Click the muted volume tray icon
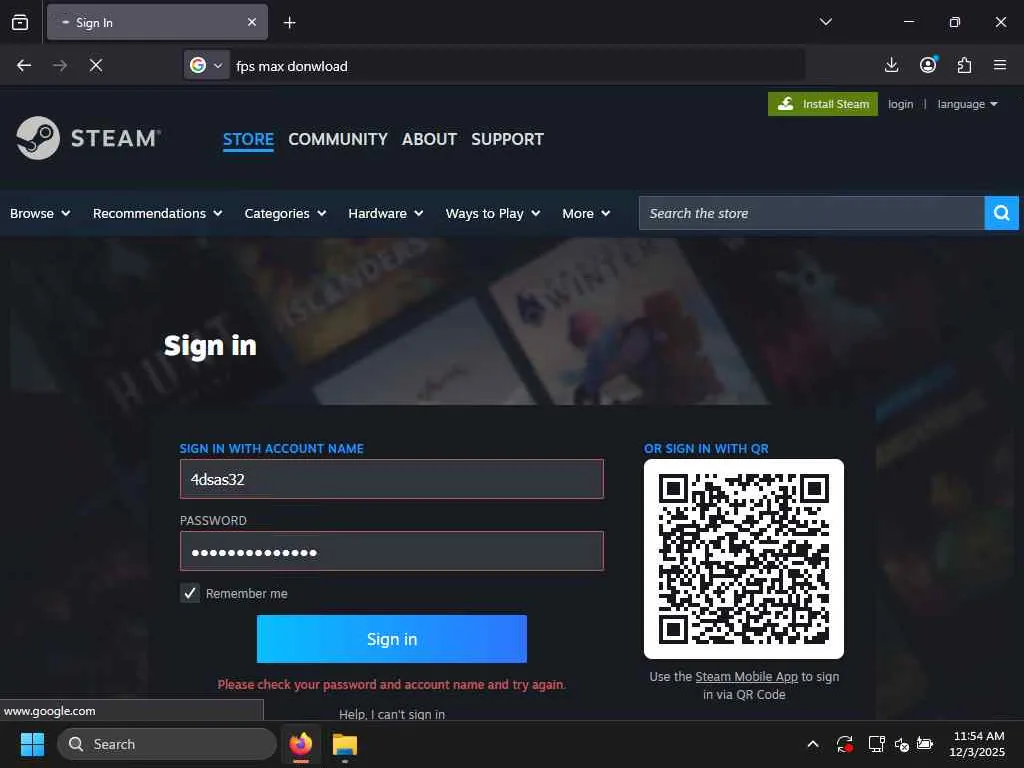 pyautogui.click(x=902, y=744)
